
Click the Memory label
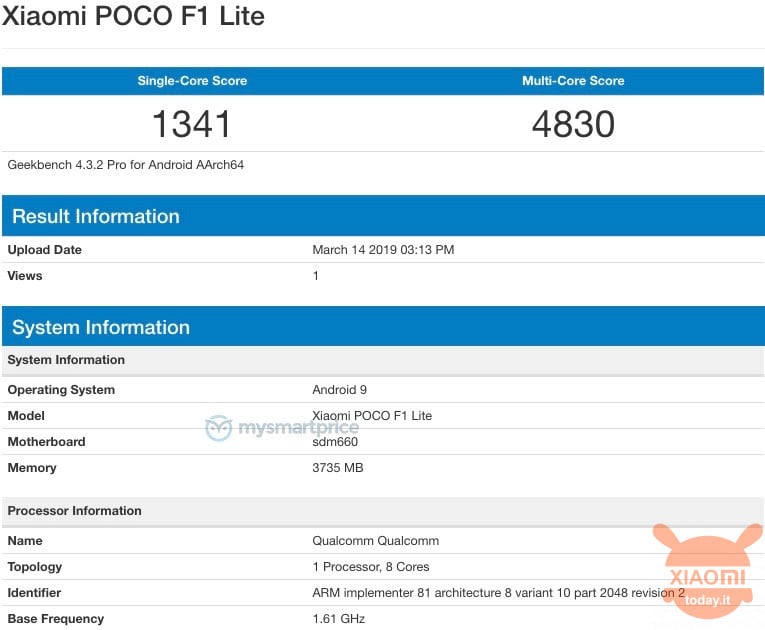(x=32, y=467)
